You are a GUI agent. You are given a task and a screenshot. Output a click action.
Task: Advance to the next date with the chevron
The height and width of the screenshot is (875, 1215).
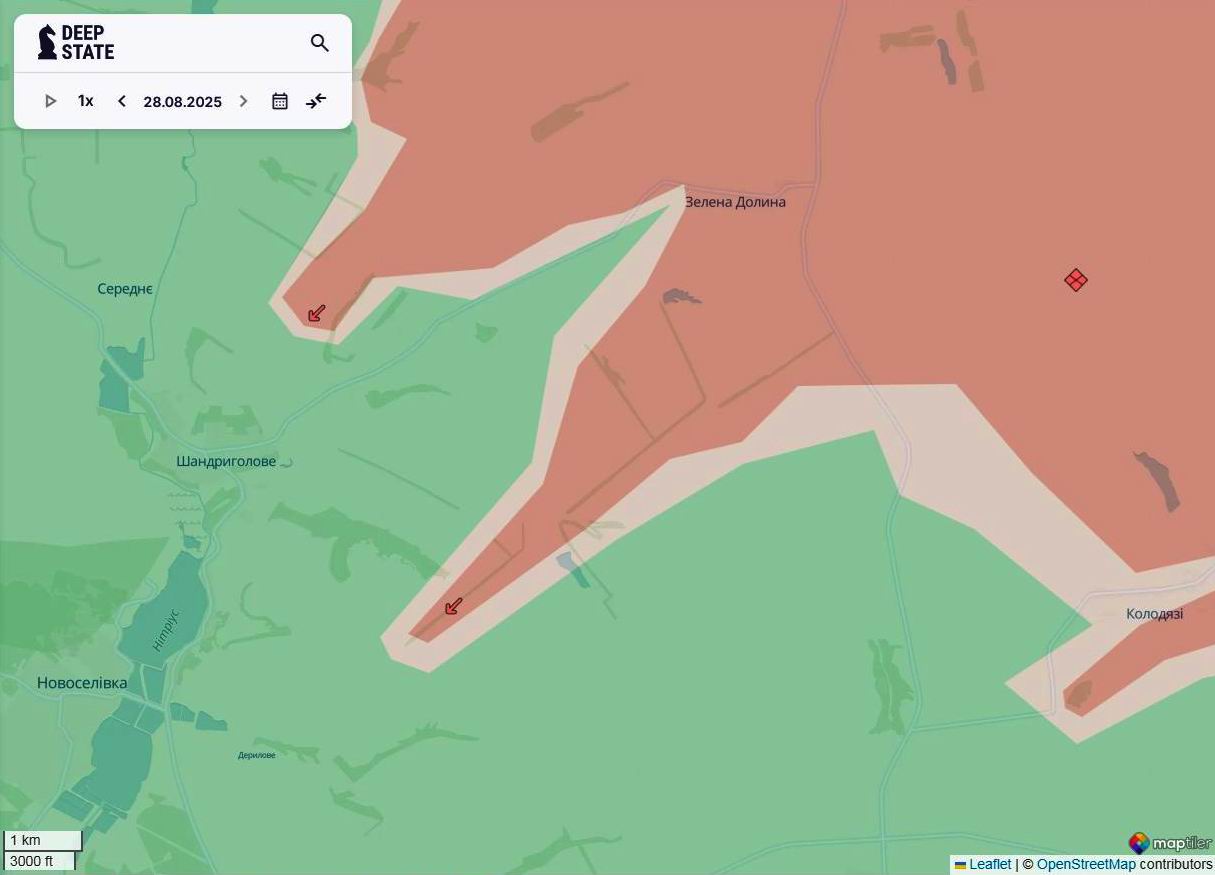point(243,101)
